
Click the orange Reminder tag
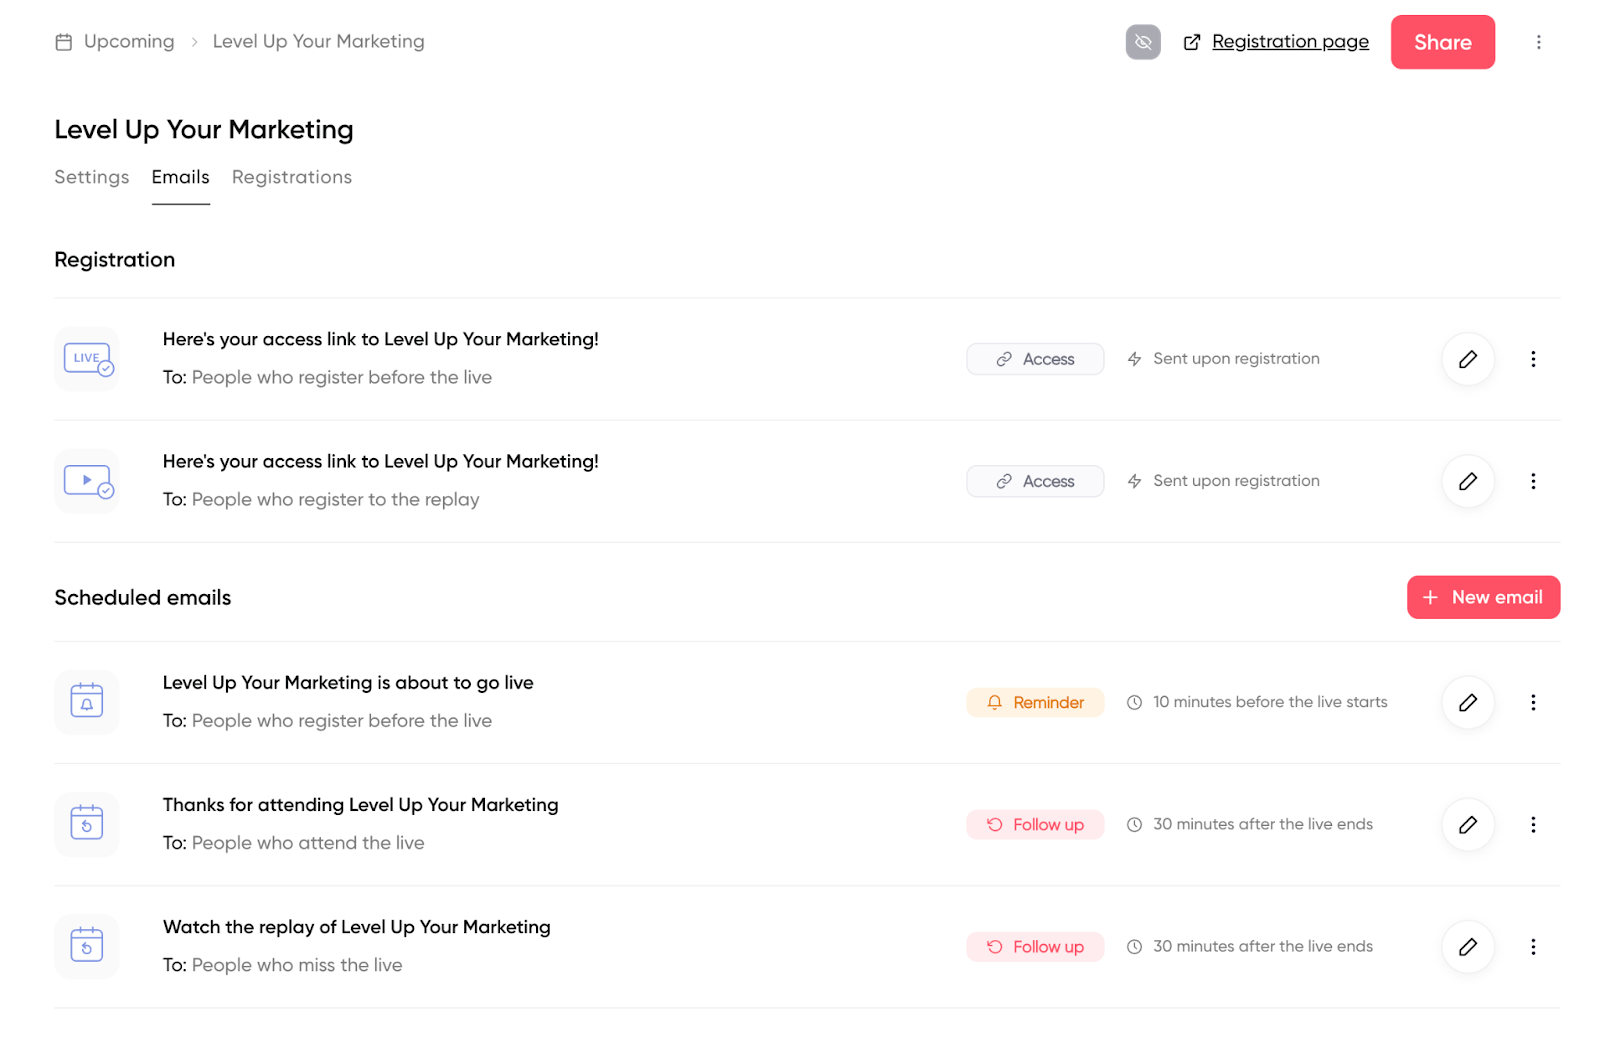(1034, 702)
